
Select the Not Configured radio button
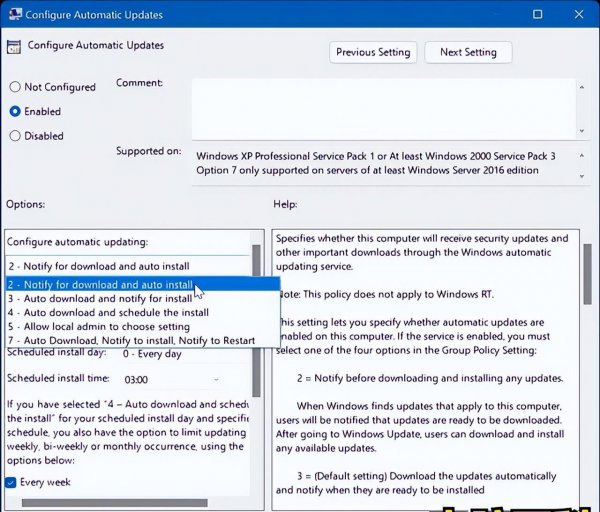[x=15, y=87]
